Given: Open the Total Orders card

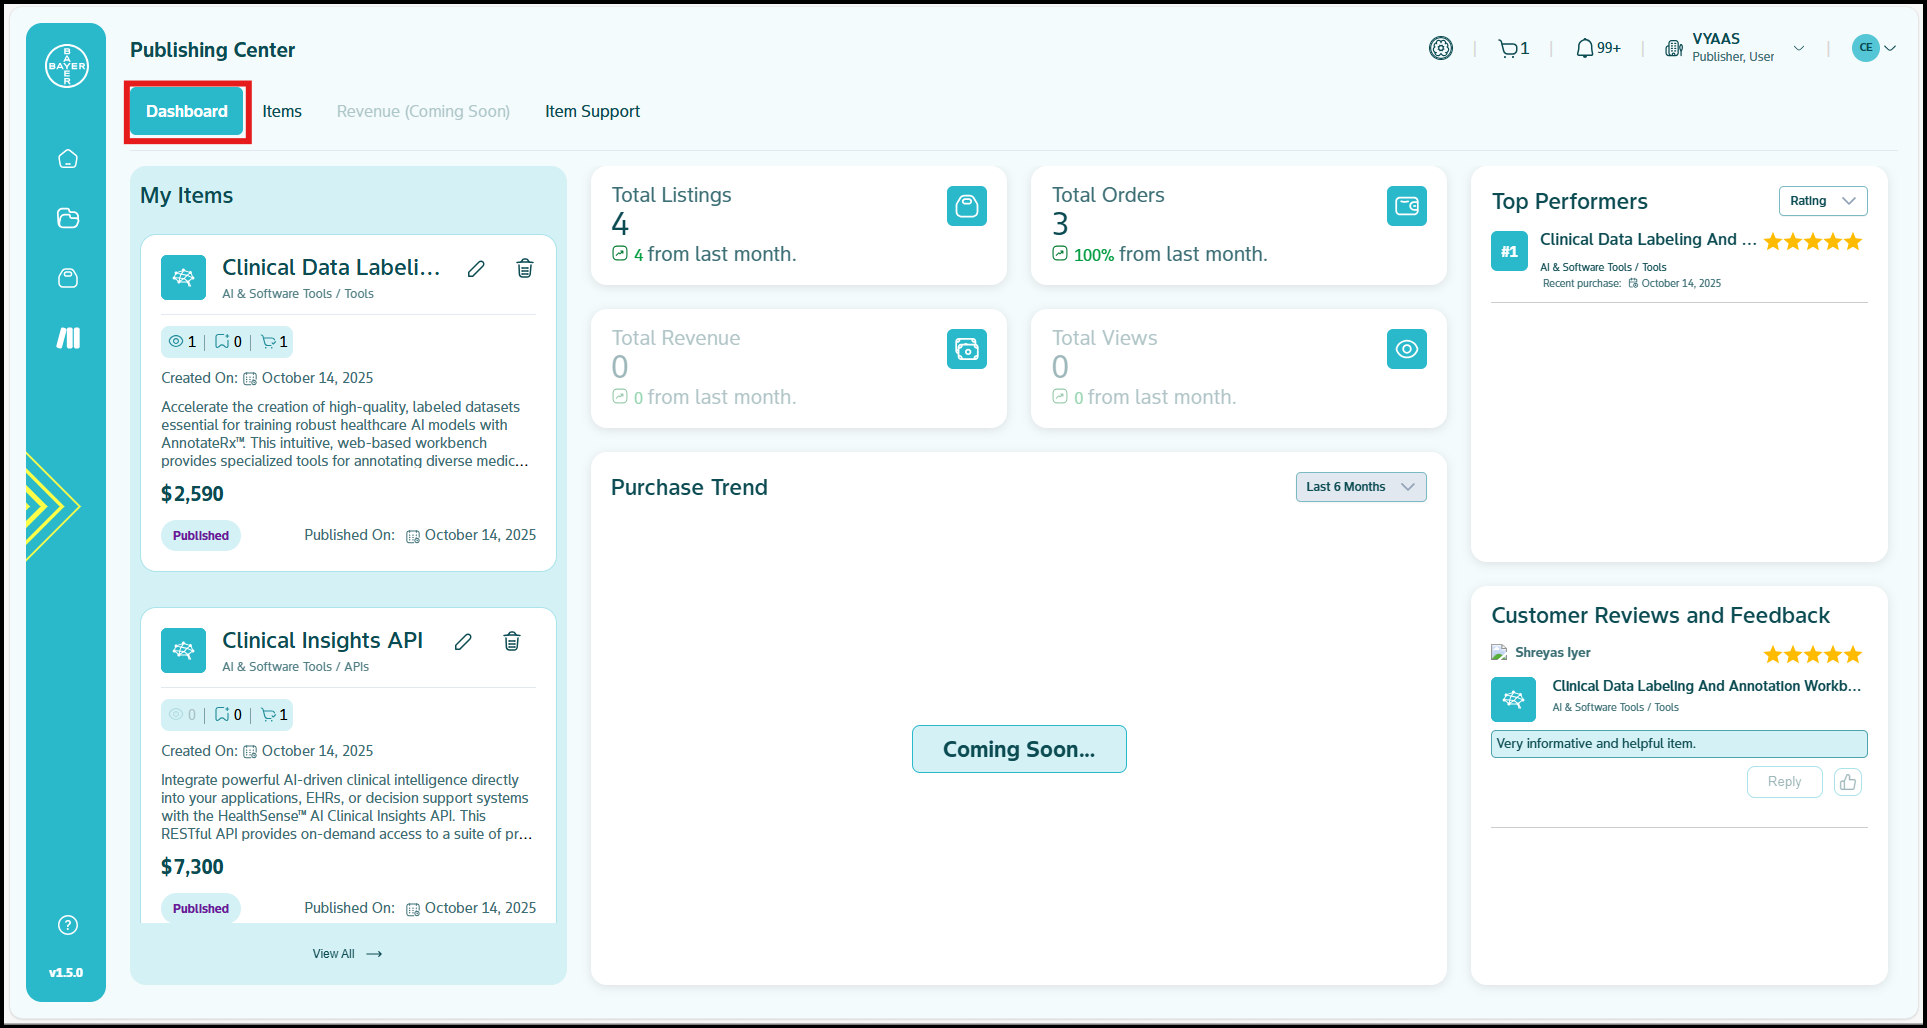Looking at the screenshot, I should (x=1237, y=226).
